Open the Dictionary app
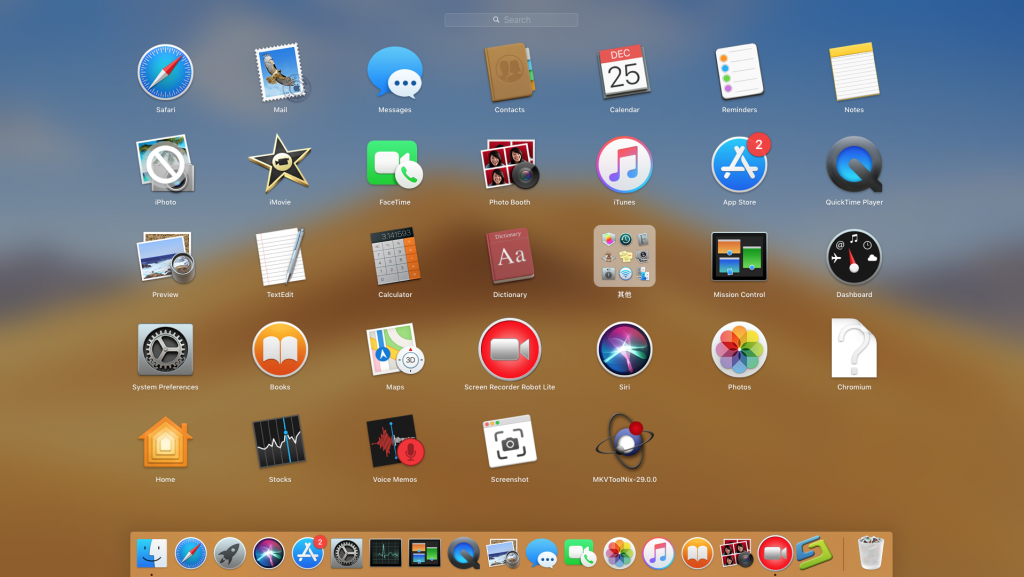1024x577 pixels. tap(510, 255)
